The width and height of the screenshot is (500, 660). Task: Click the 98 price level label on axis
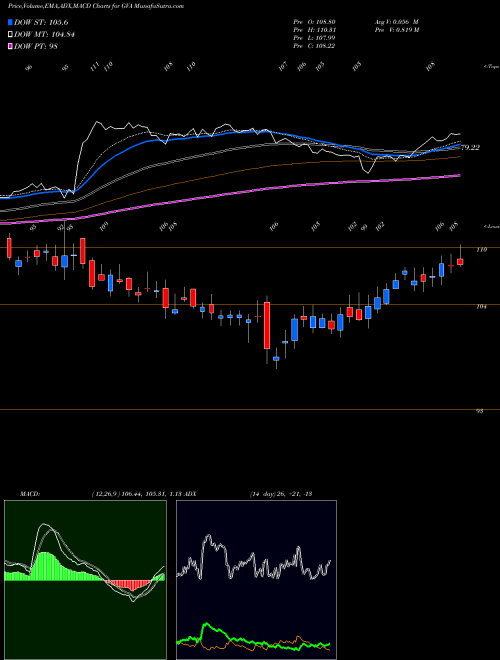pyautogui.click(x=479, y=411)
